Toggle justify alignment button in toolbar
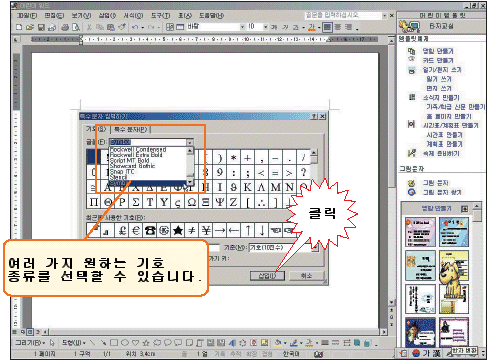The height and width of the screenshot is (360, 488). click(328, 27)
